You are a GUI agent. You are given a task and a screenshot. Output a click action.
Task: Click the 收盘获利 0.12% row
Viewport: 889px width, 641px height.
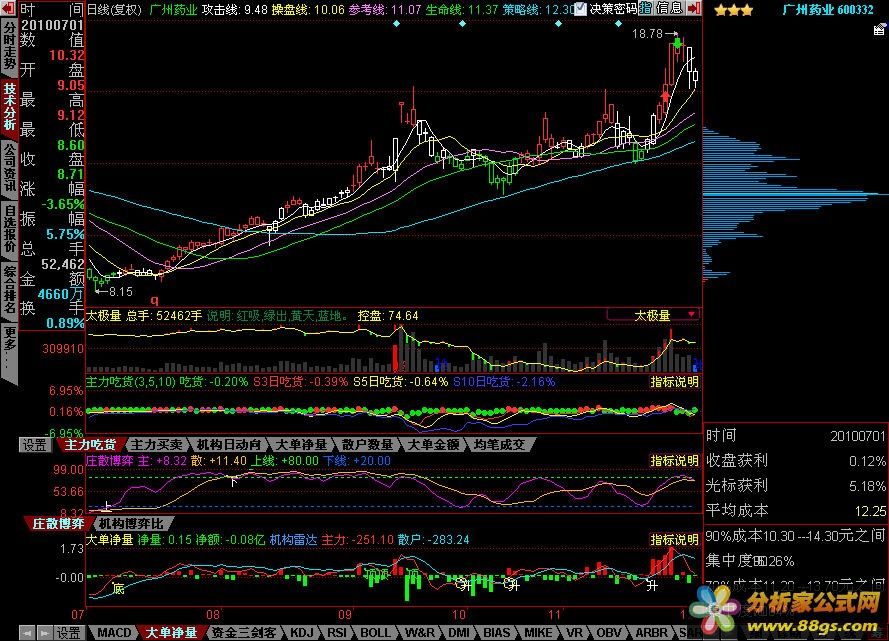coord(796,461)
